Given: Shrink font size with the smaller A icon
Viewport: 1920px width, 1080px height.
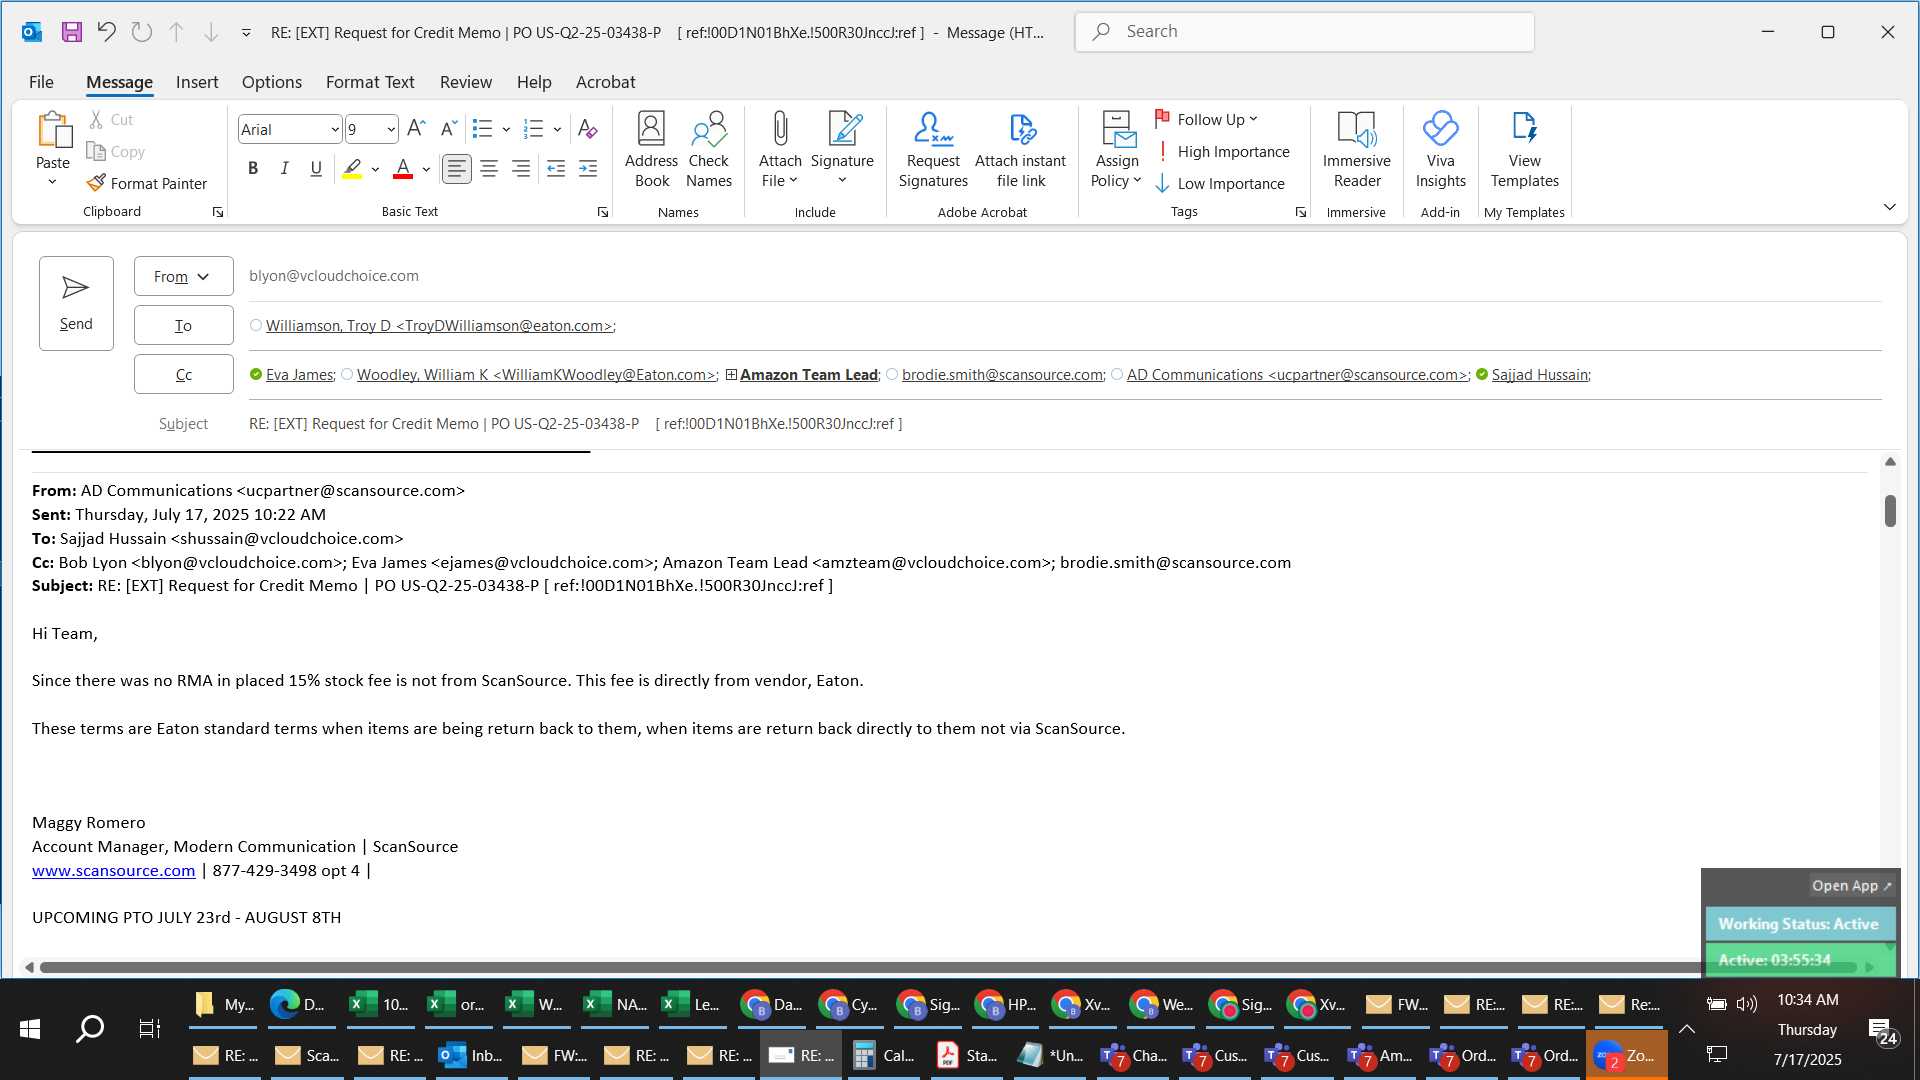Looking at the screenshot, I should pyautogui.click(x=449, y=128).
